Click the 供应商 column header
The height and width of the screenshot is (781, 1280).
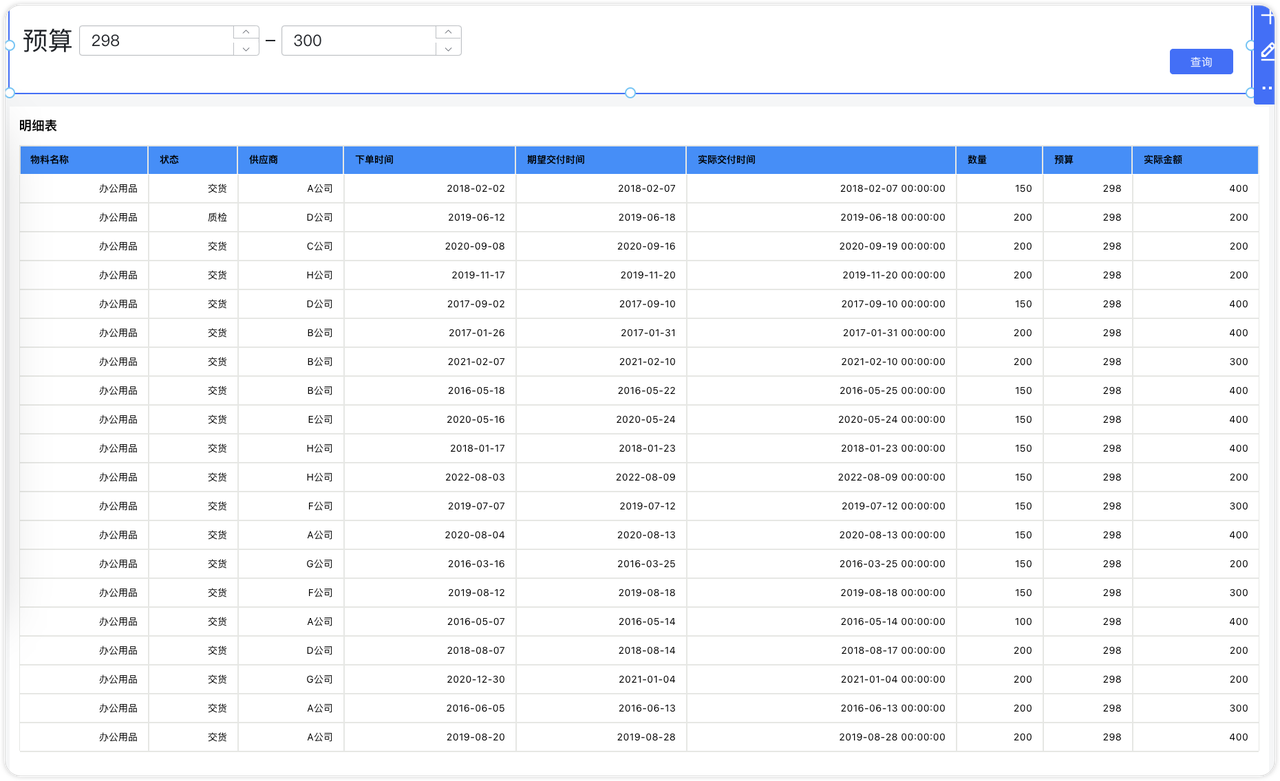(x=291, y=160)
